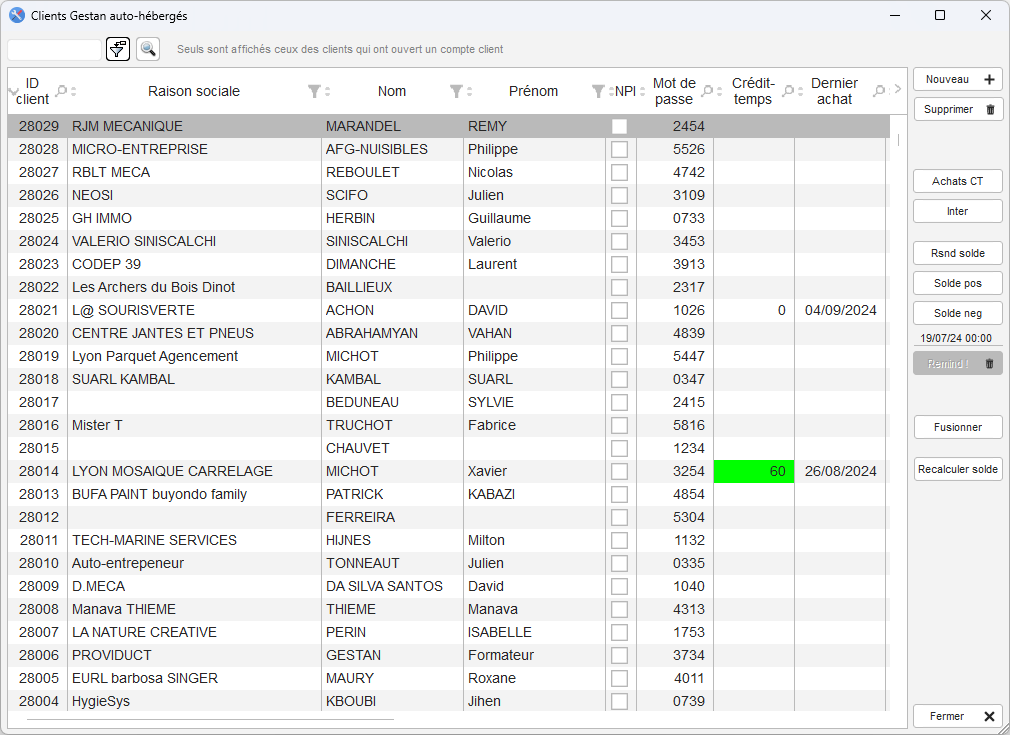Click into the search text field
The width and height of the screenshot is (1010, 735).
(x=55, y=49)
